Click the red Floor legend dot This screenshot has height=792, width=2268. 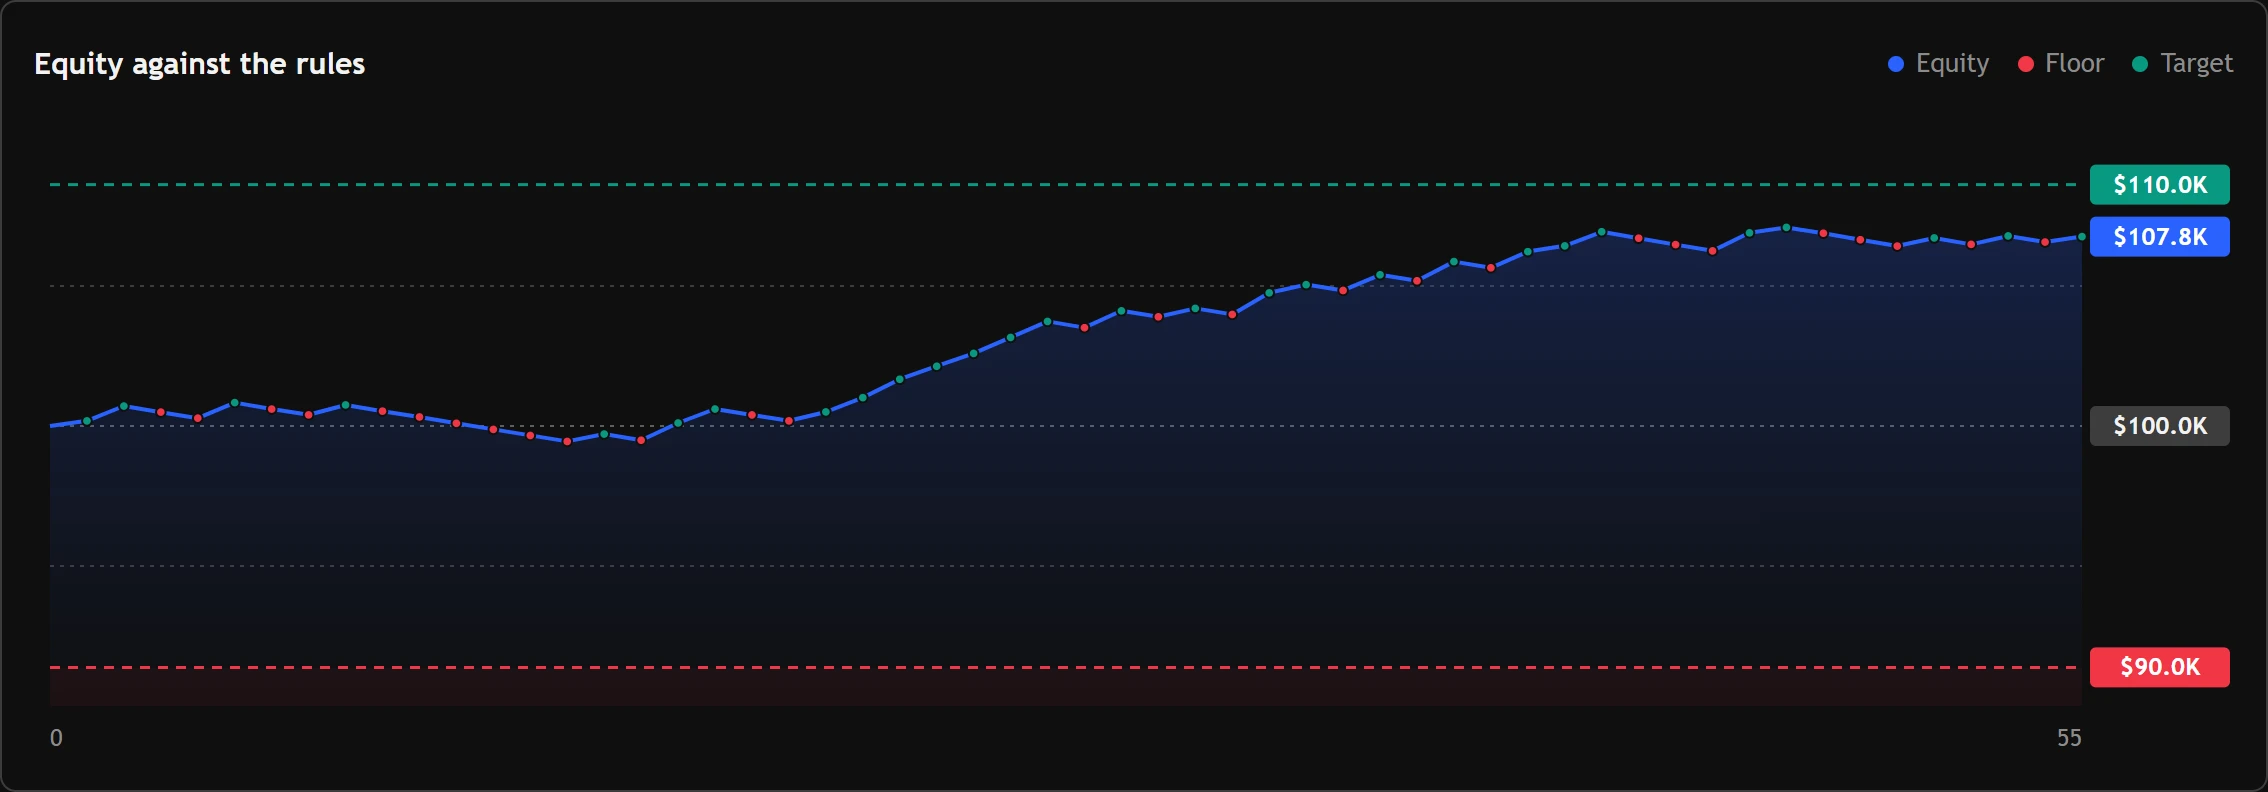click(2026, 64)
